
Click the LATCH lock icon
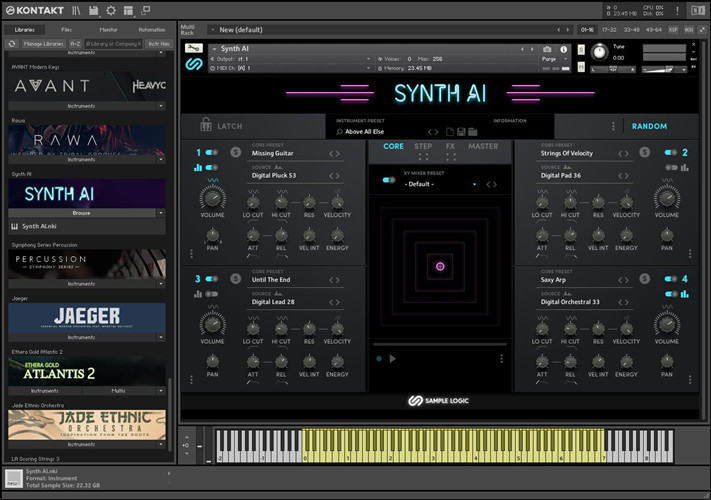coord(206,126)
